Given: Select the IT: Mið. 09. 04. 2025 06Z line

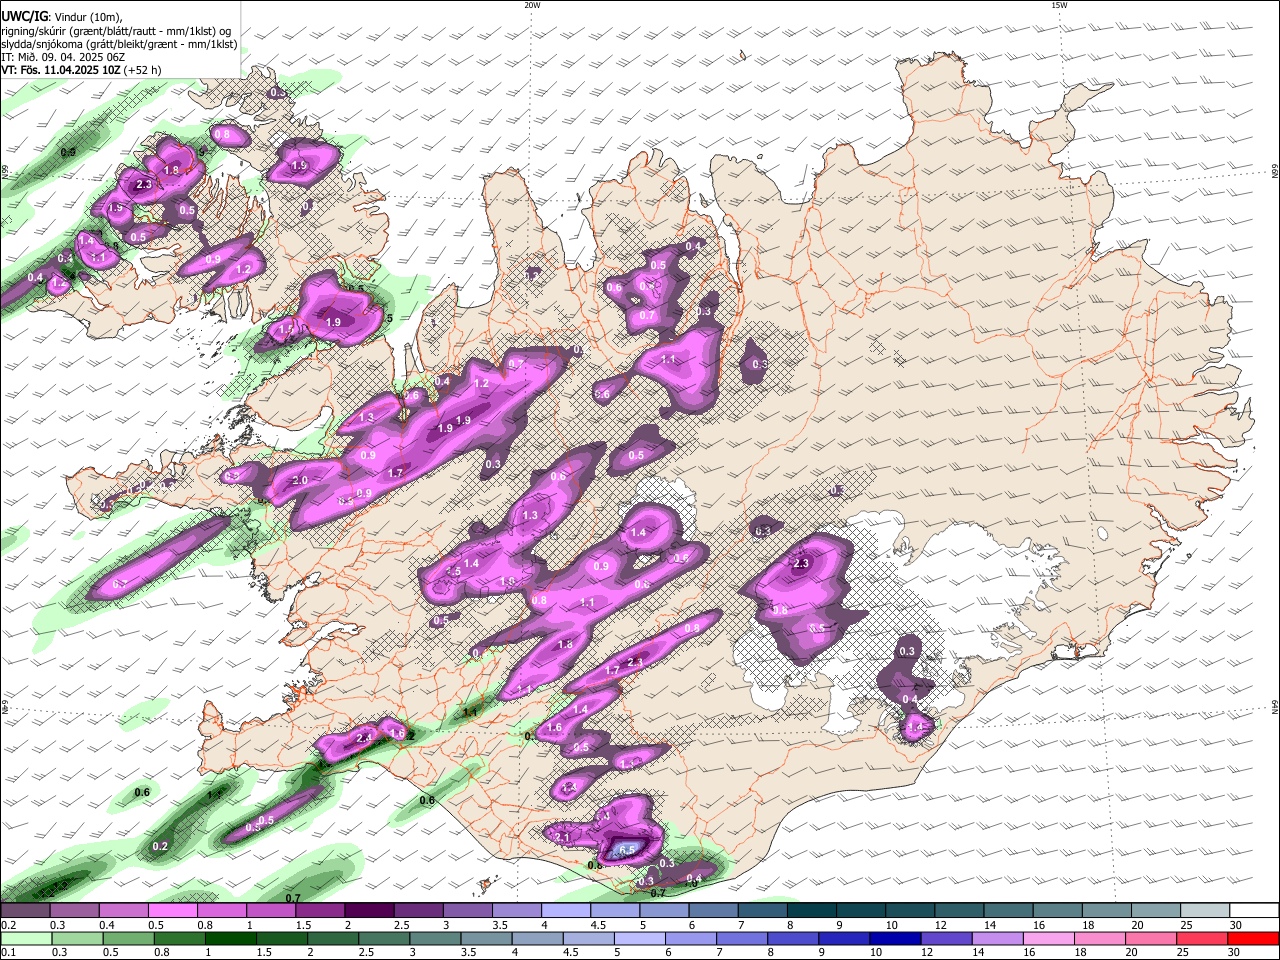Looking at the screenshot, I should point(63,57).
